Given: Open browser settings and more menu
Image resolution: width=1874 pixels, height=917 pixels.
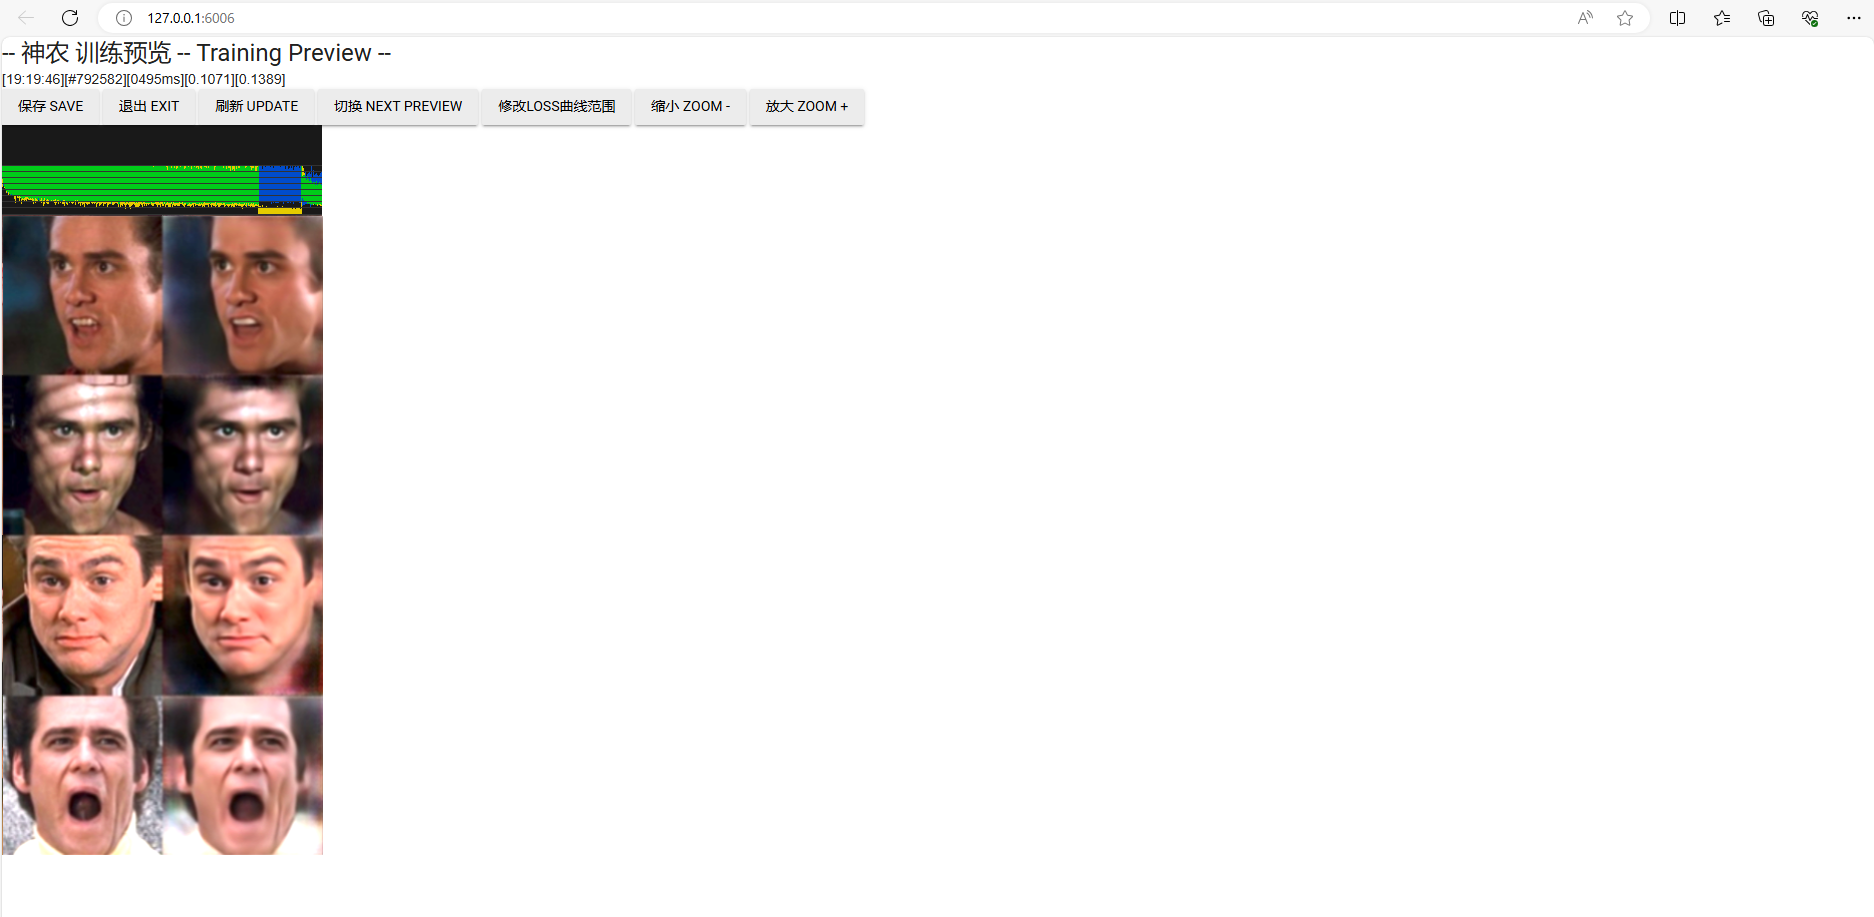Looking at the screenshot, I should point(1853,18).
